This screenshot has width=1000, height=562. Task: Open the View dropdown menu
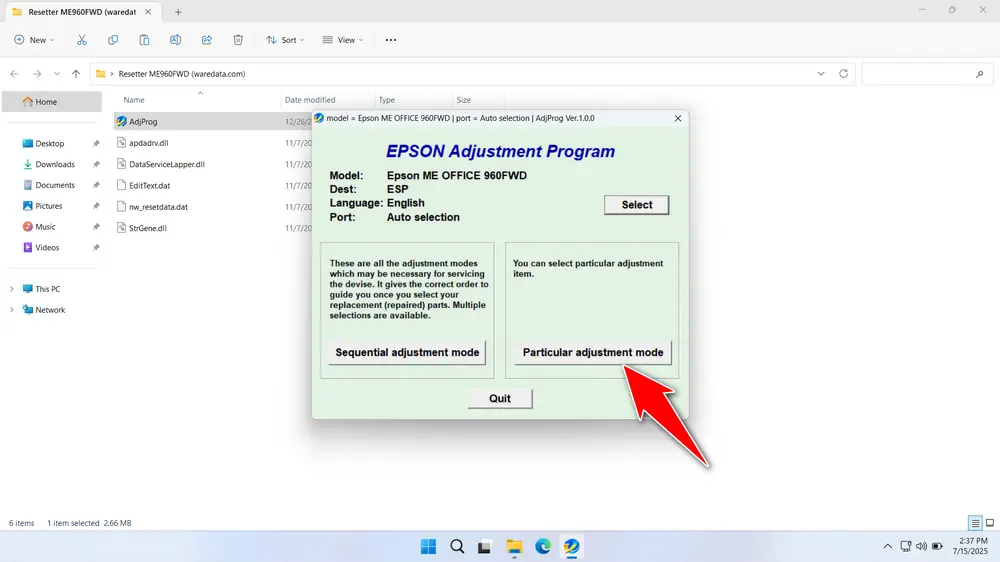pyautogui.click(x=342, y=40)
